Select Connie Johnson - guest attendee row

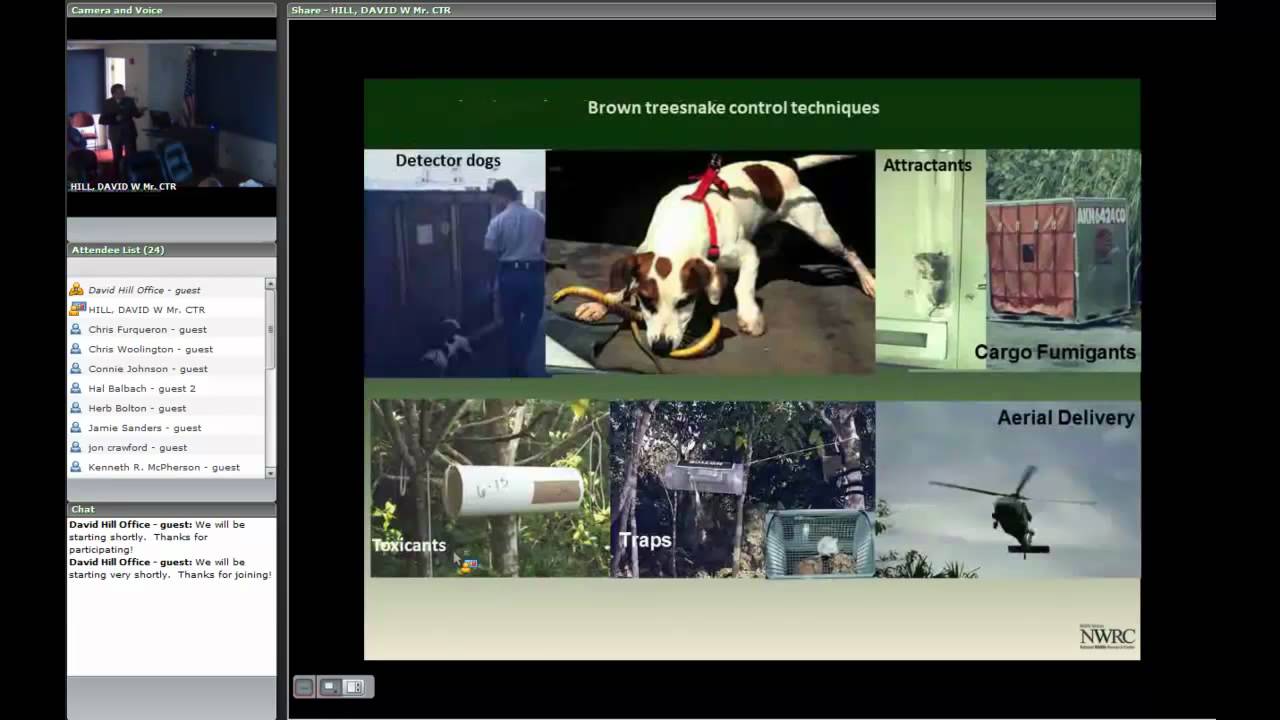click(166, 369)
